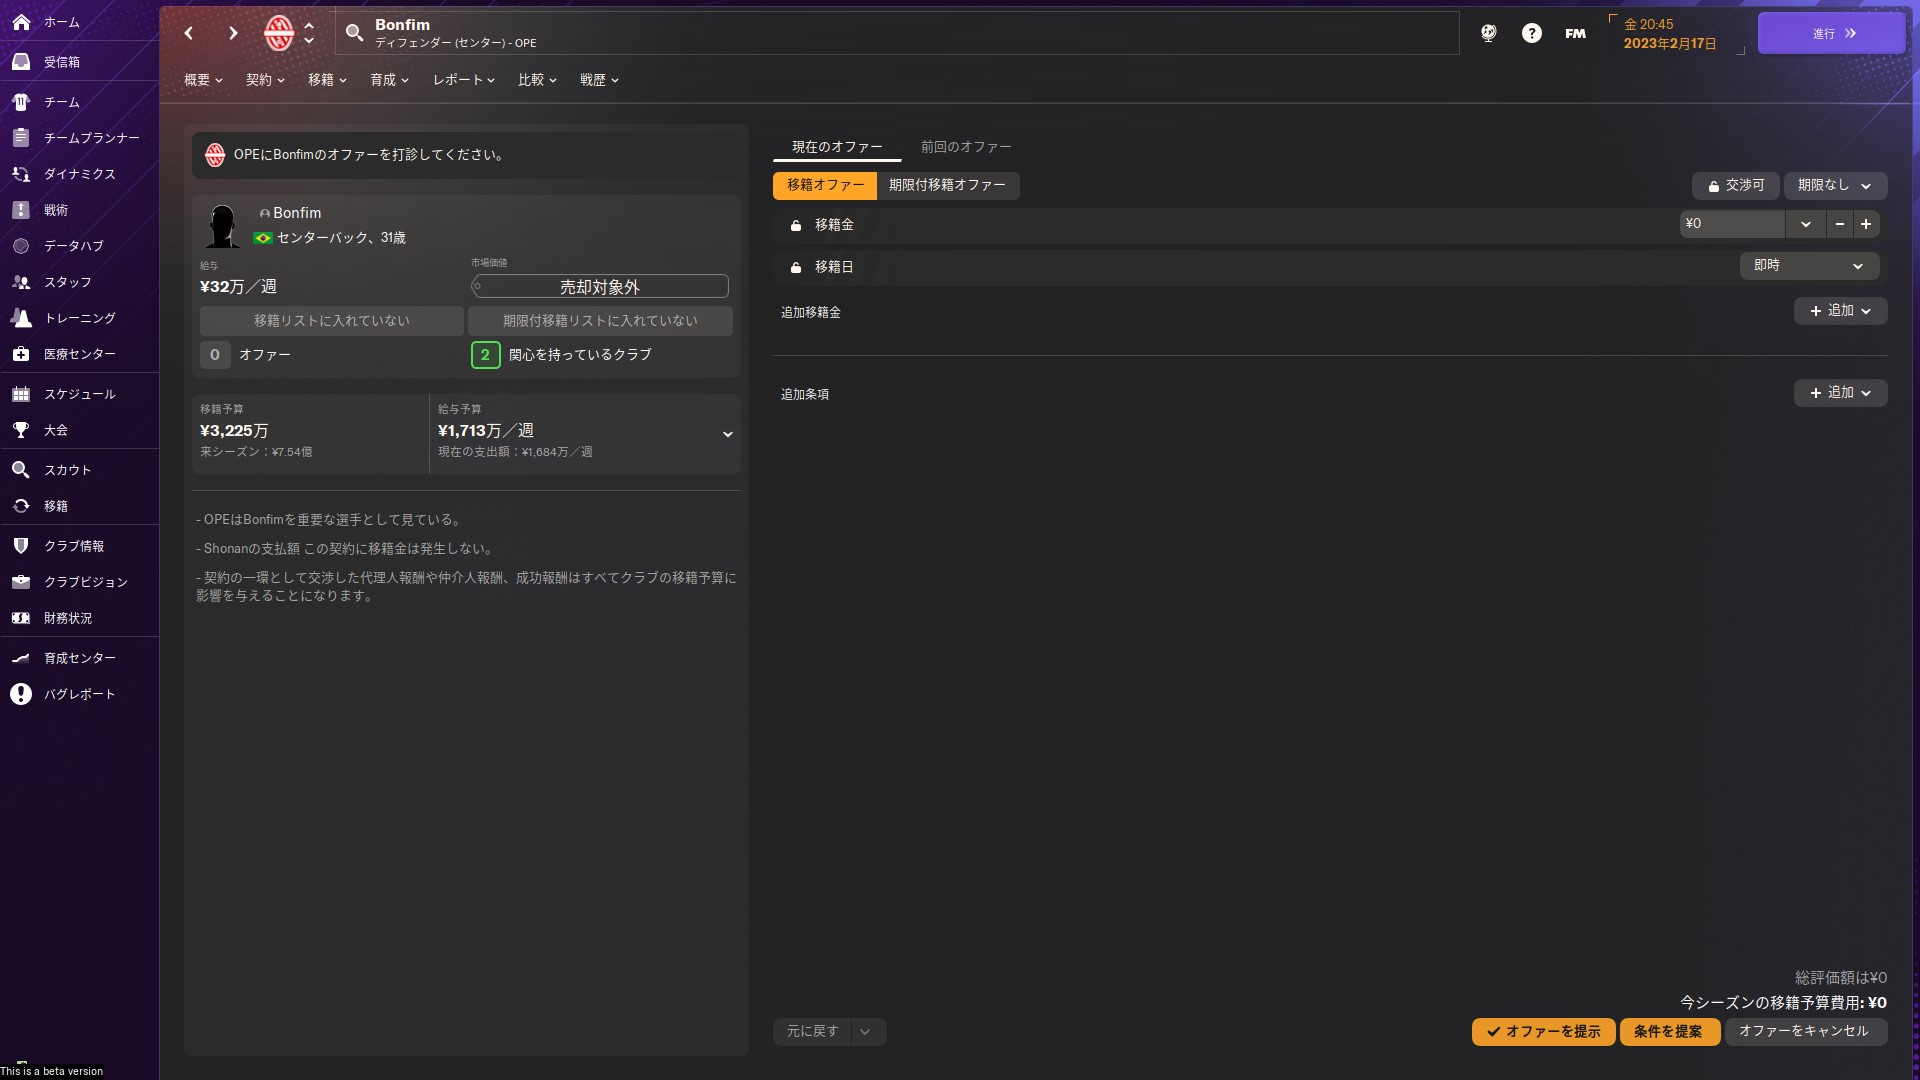This screenshot has height=1080, width=1920.
Task: Open the レポート menu
Action: (463, 80)
